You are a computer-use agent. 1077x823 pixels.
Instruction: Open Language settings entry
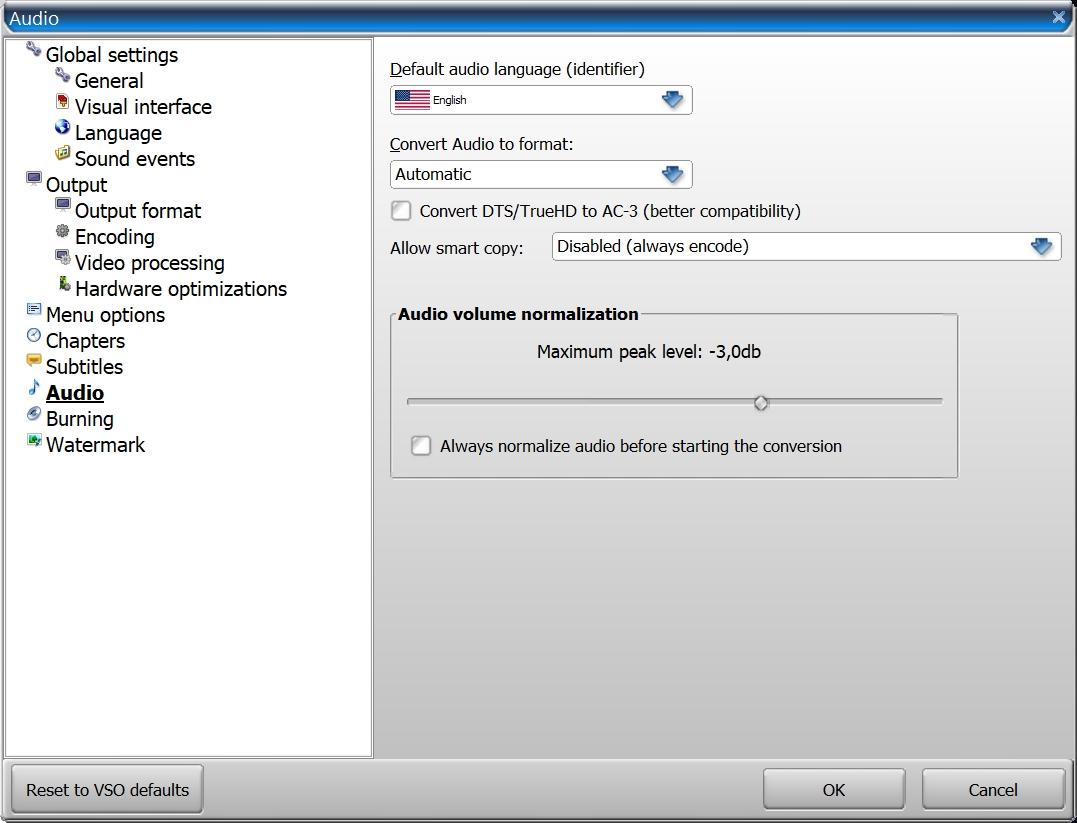pyautogui.click(x=118, y=133)
